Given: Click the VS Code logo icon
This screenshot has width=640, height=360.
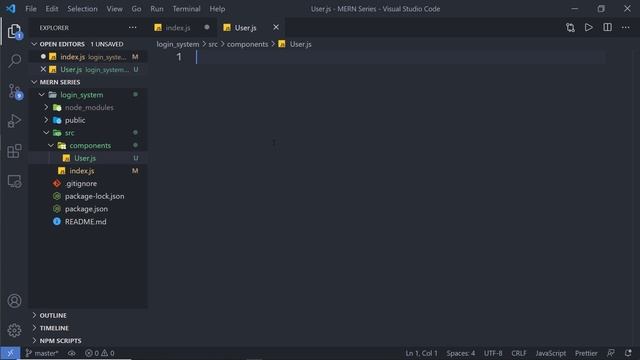Looking at the screenshot, I should (11, 9).
